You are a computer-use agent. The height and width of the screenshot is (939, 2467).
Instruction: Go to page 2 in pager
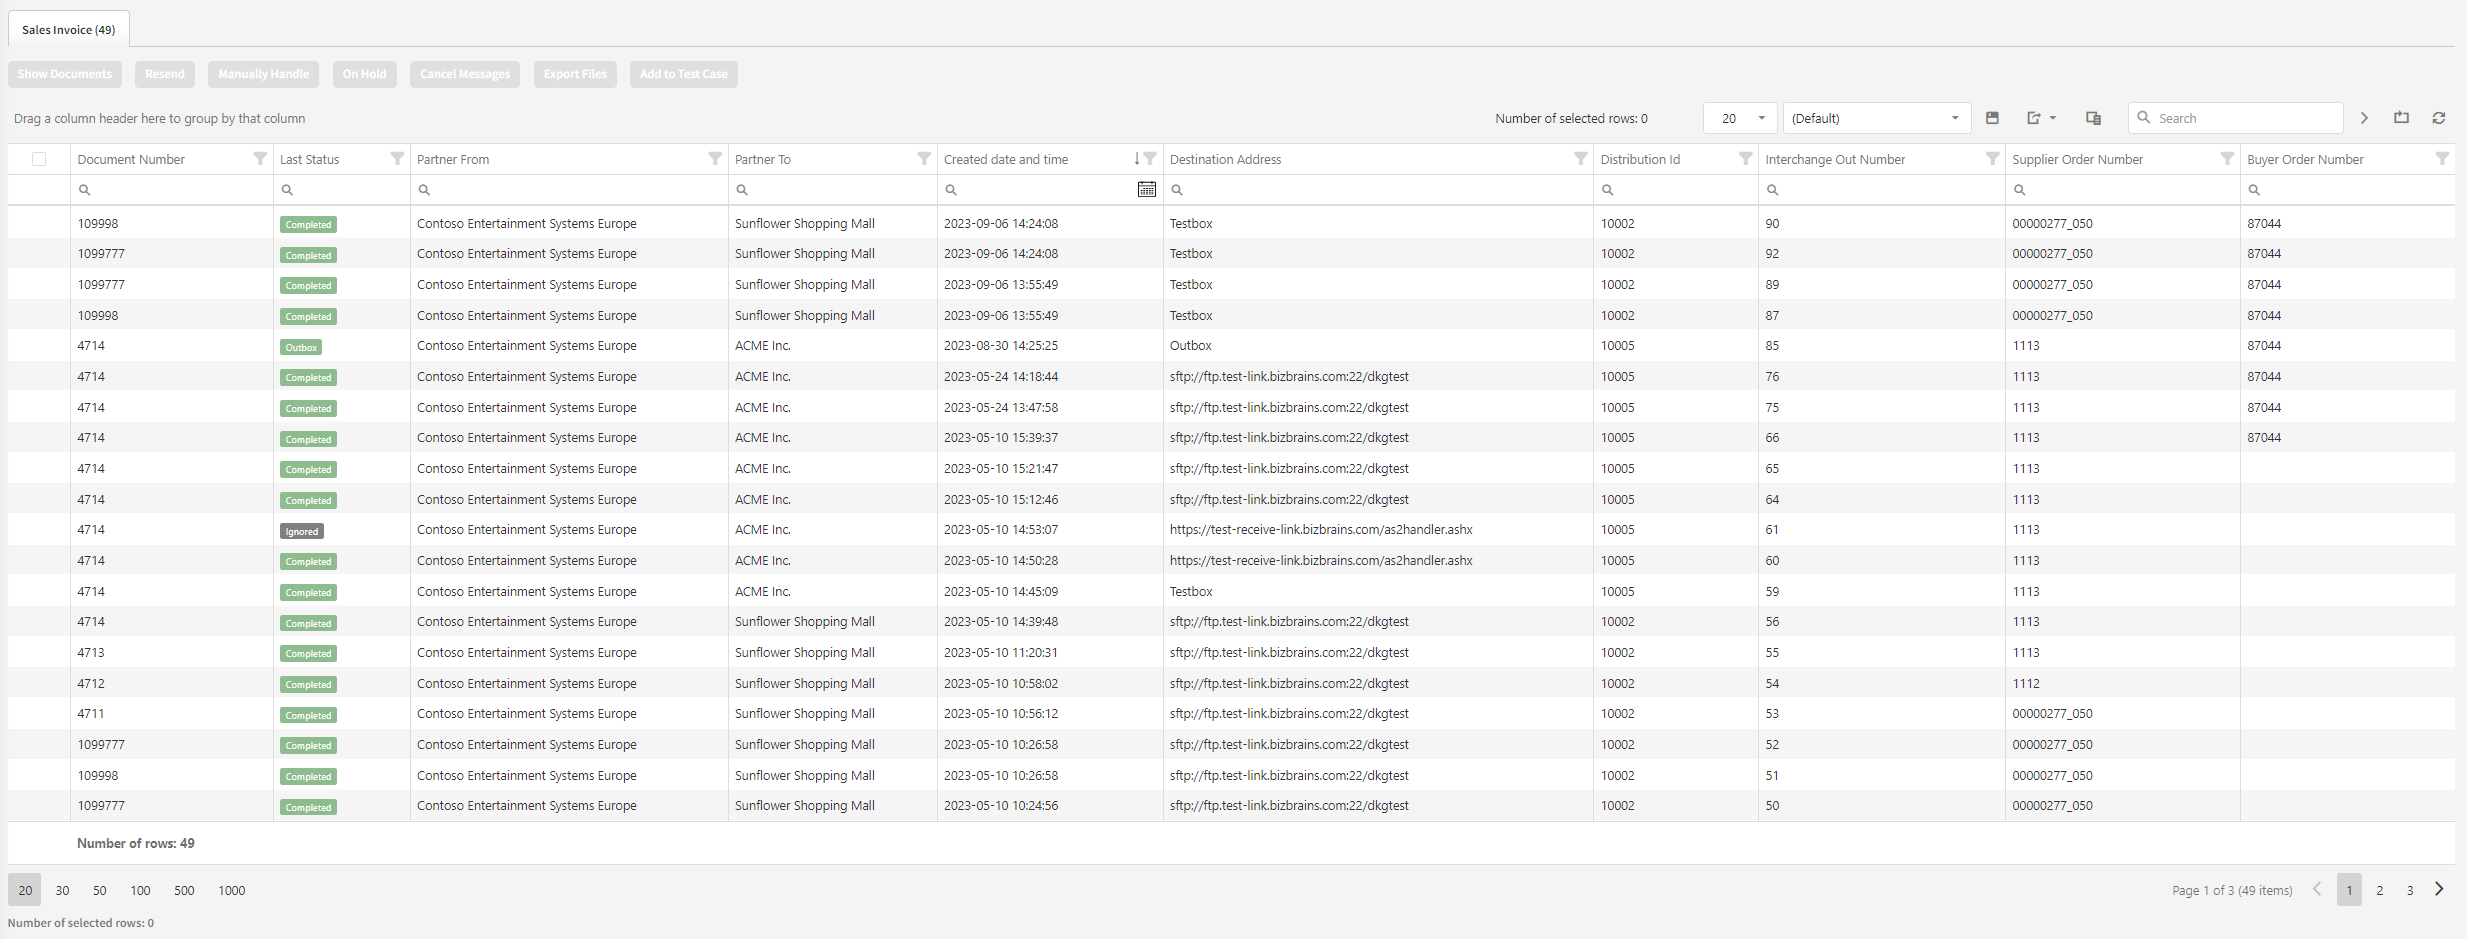(x=2379, y=890)
